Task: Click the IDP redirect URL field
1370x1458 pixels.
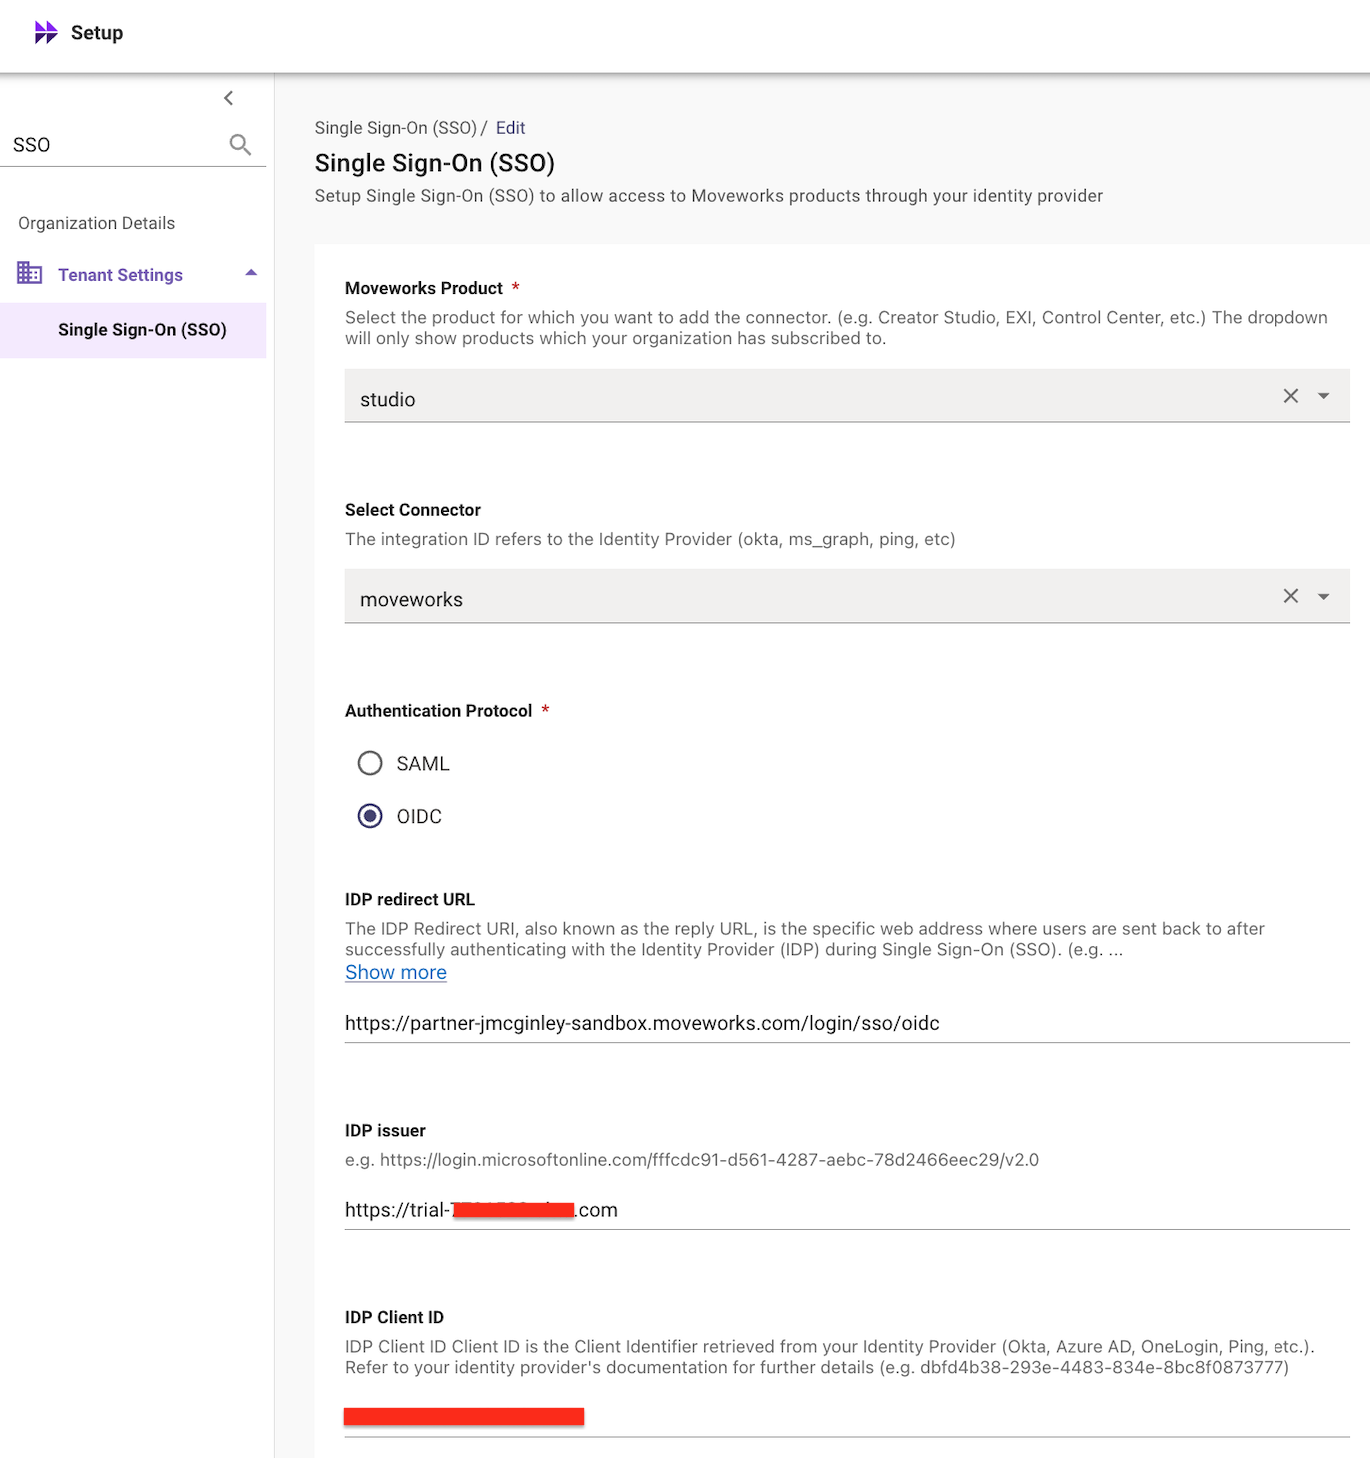Action: [x=846, y=1023]
